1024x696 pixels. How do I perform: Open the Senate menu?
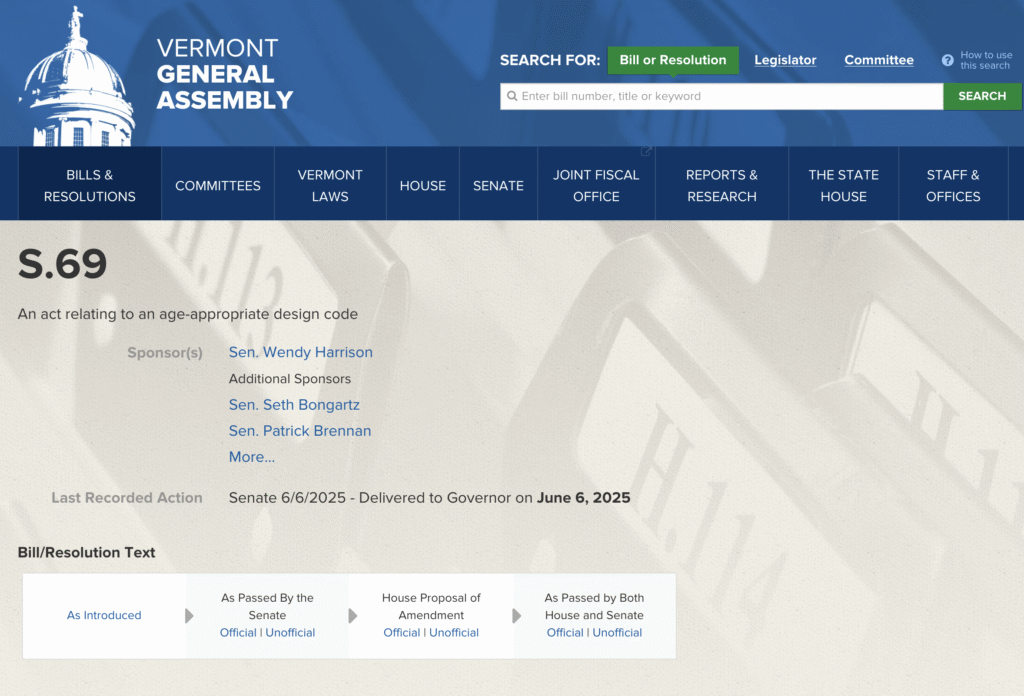click(x=498, y=185)
